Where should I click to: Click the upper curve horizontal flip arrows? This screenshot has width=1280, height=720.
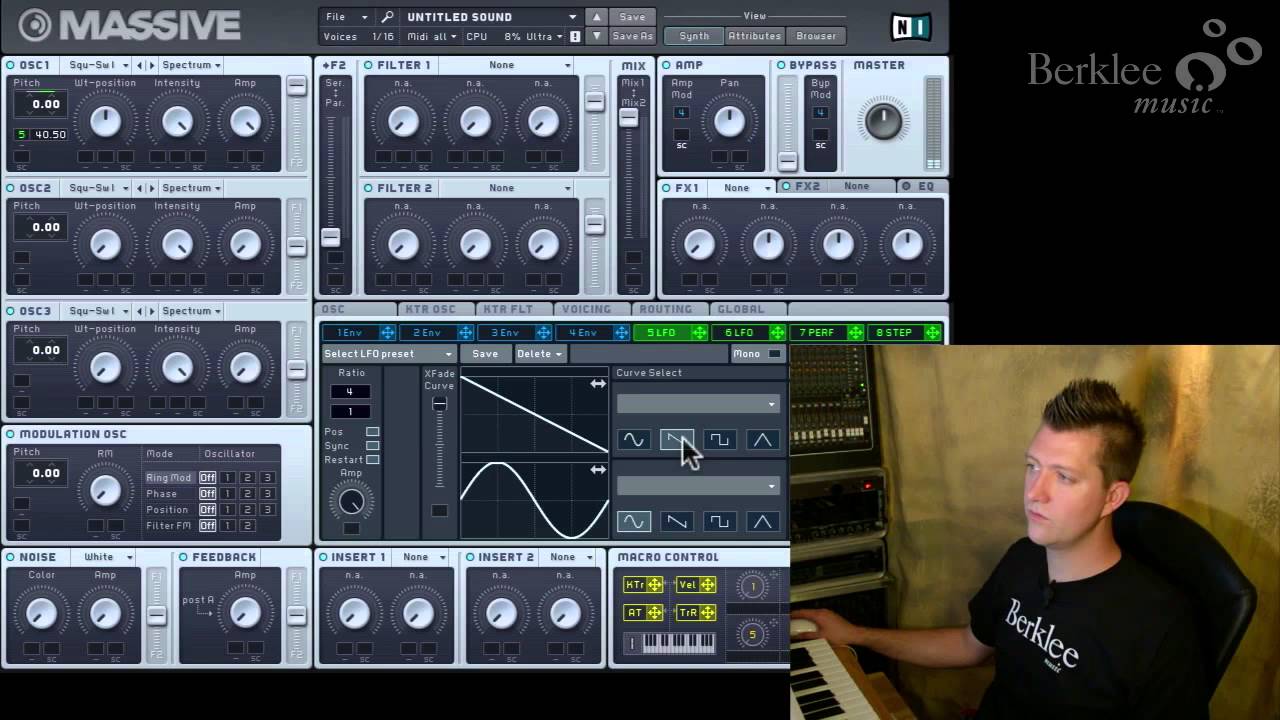598,384
